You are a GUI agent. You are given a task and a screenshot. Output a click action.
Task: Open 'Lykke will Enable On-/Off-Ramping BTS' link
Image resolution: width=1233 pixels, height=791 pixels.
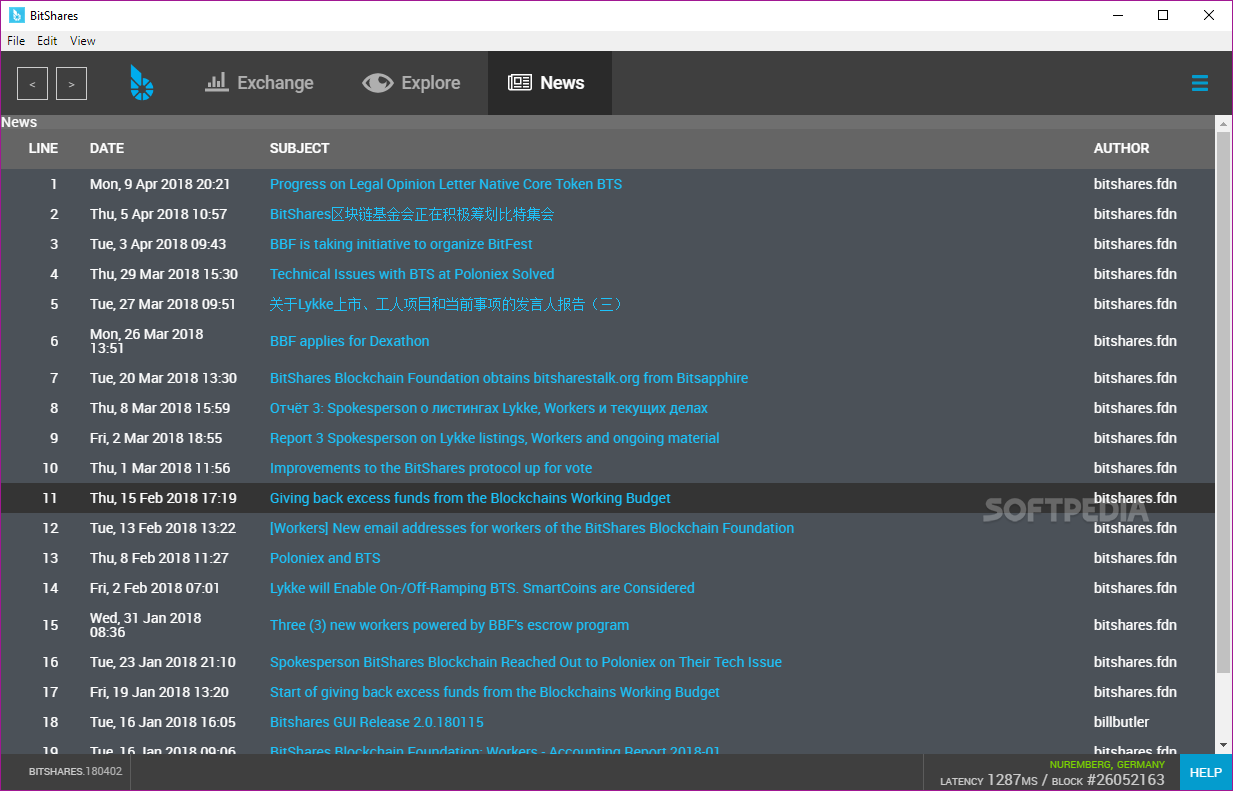(482, 588)
